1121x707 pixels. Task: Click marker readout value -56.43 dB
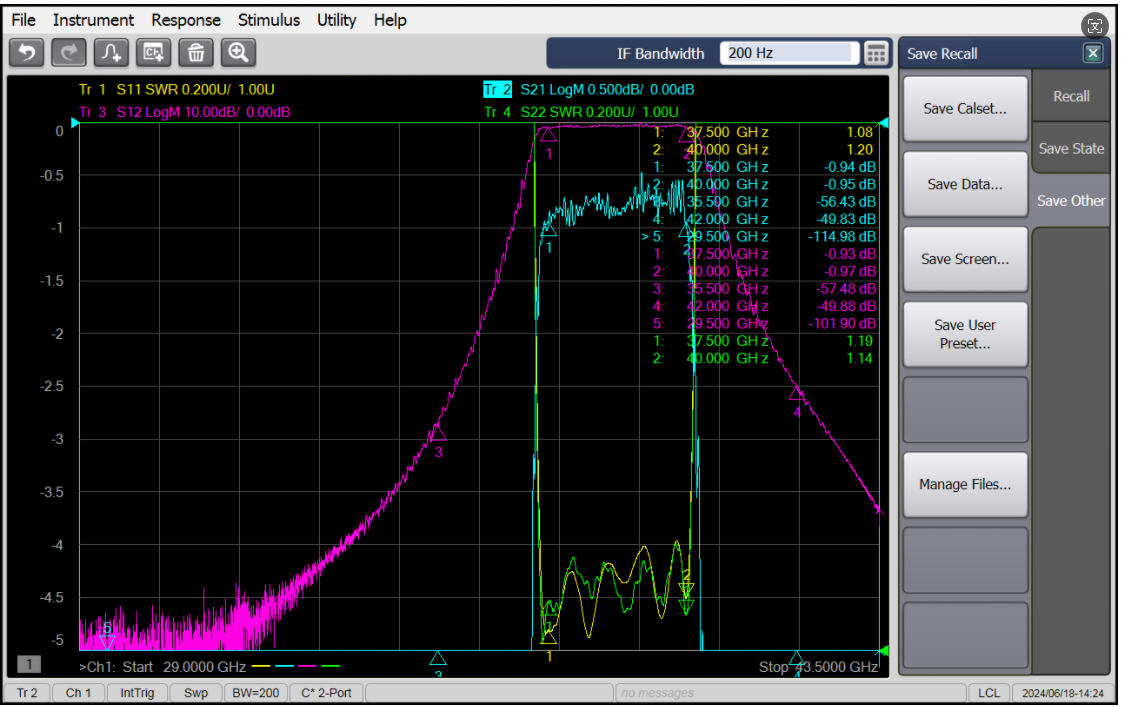(x=846, y=202)
